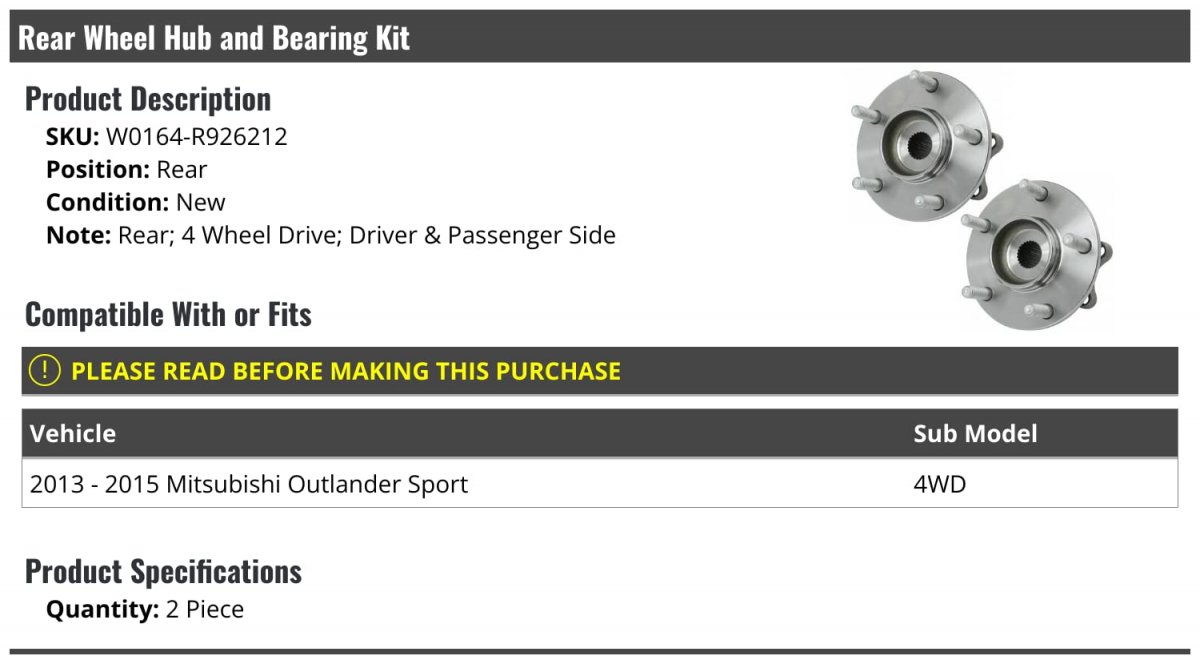Click the Condition: New line
Viewport: 1200px width, 664px height.
tap(136, 202)
